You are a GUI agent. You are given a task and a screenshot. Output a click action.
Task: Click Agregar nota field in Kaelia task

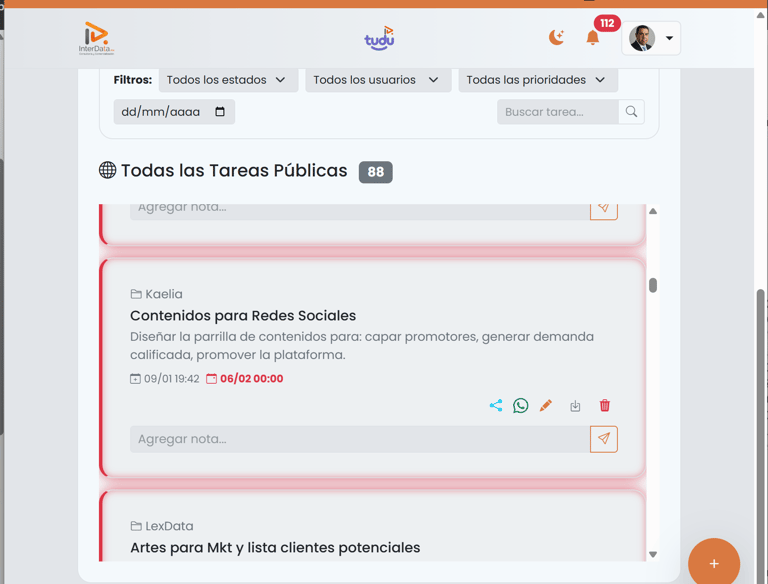[360, 439]
